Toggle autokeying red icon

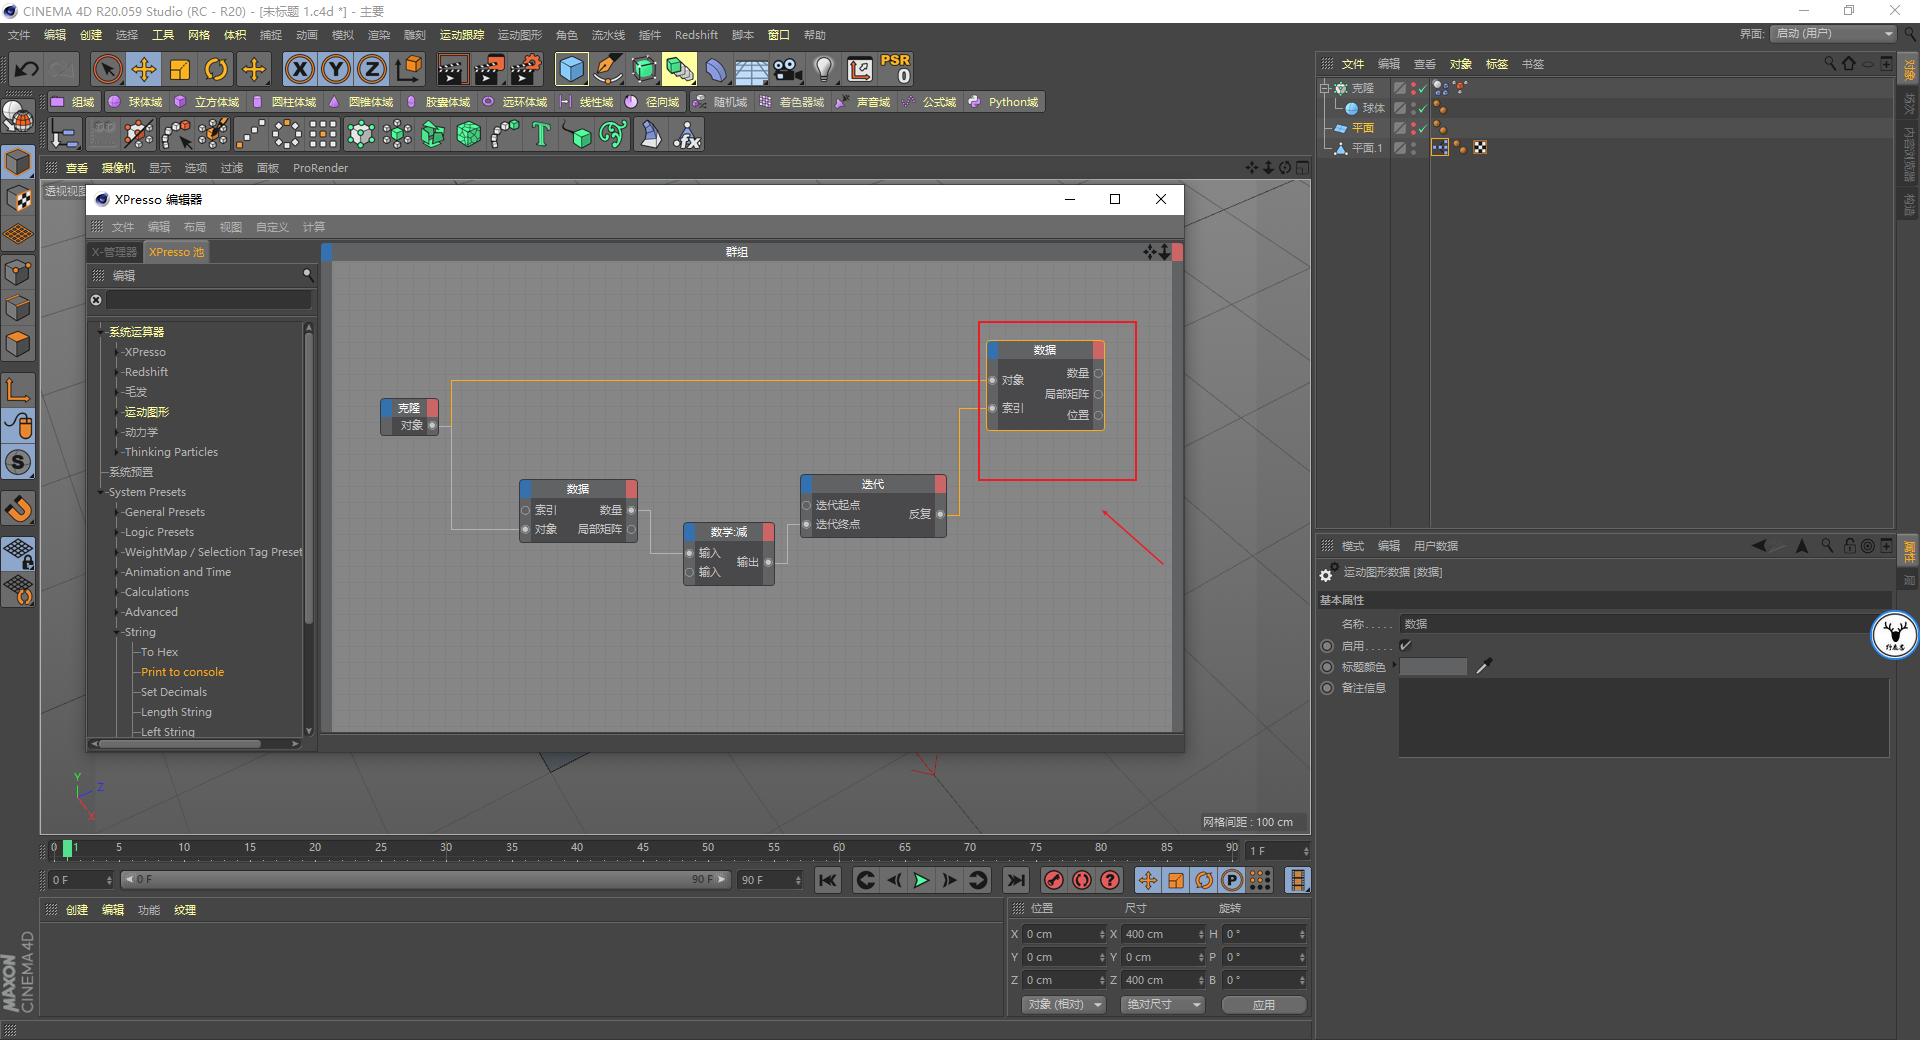coord(1082,880)
